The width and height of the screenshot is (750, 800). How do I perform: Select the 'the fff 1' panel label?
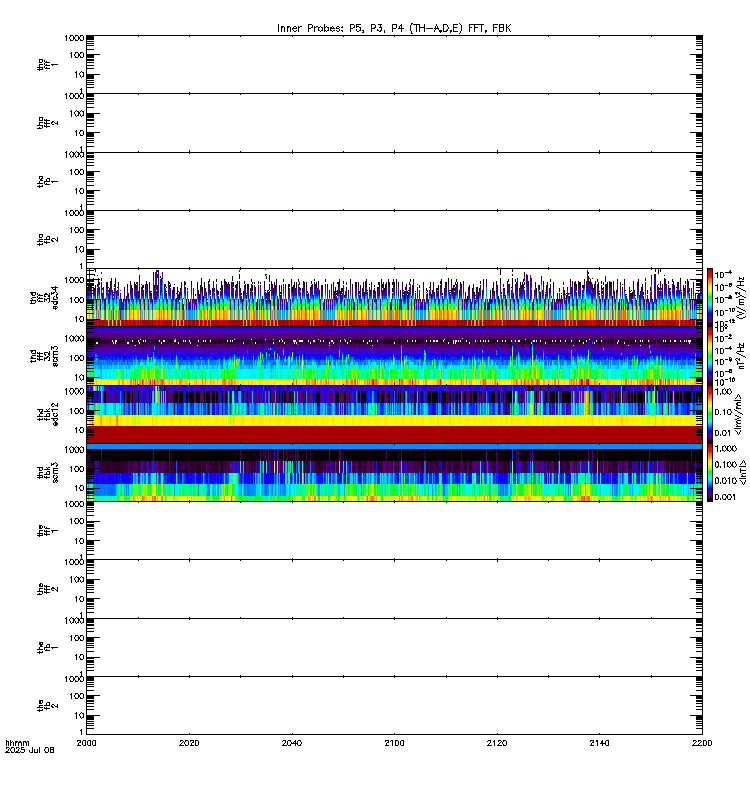[x=47, y=531]
